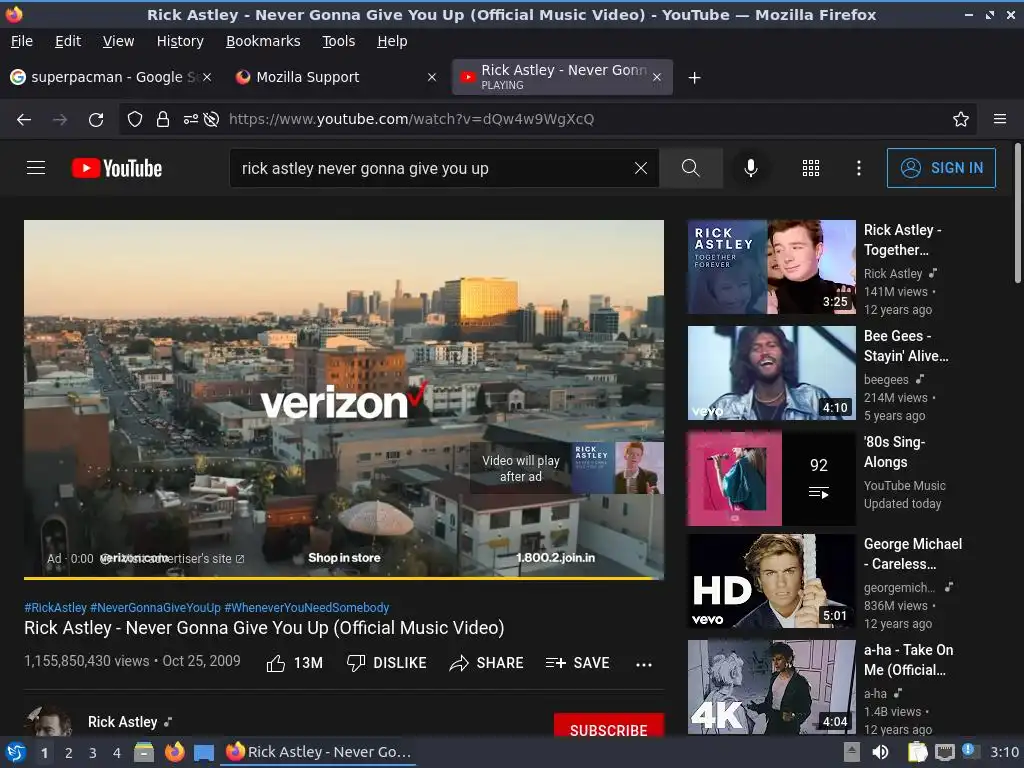Image resolution: width=1024 pixels, height=768 pixels.
Task: Open a new browser tab
Action: pos(695,78)
